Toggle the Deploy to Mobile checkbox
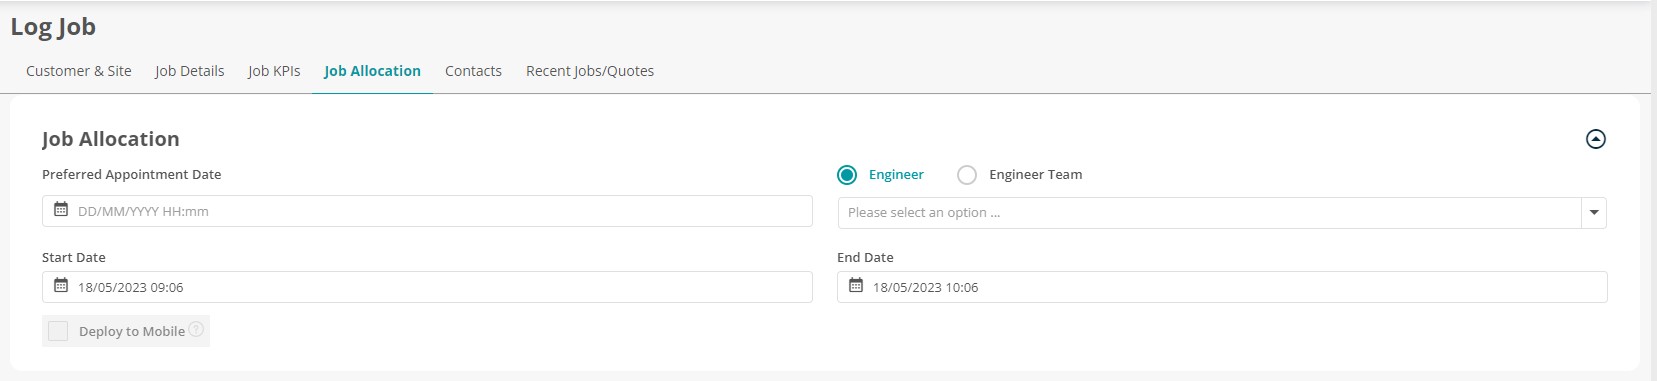The height and width of the screenshot is (381, 1657). tap(58, 331)
